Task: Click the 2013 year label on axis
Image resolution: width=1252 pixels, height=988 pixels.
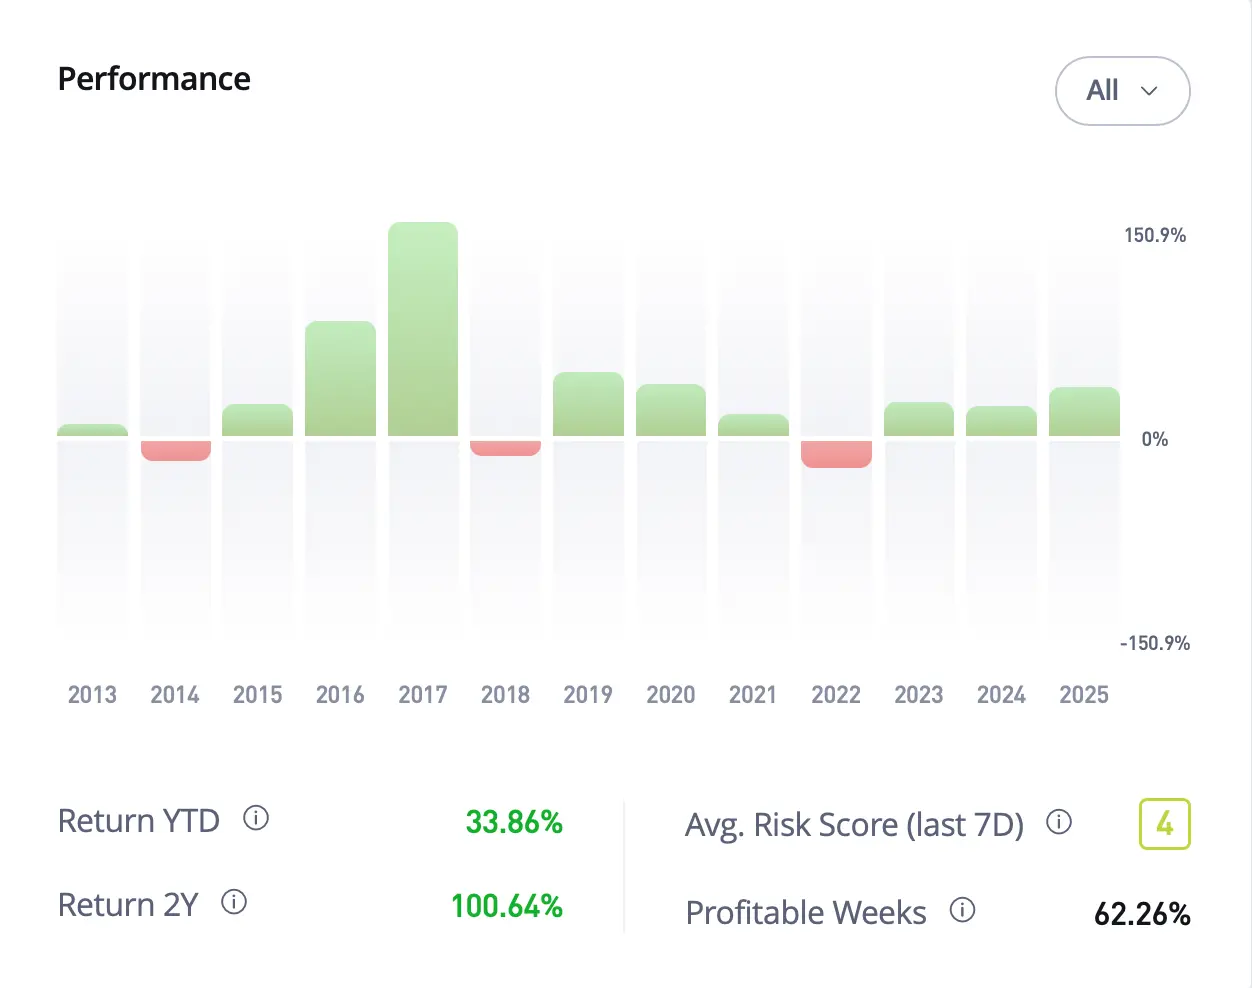Action: [92, 695]
